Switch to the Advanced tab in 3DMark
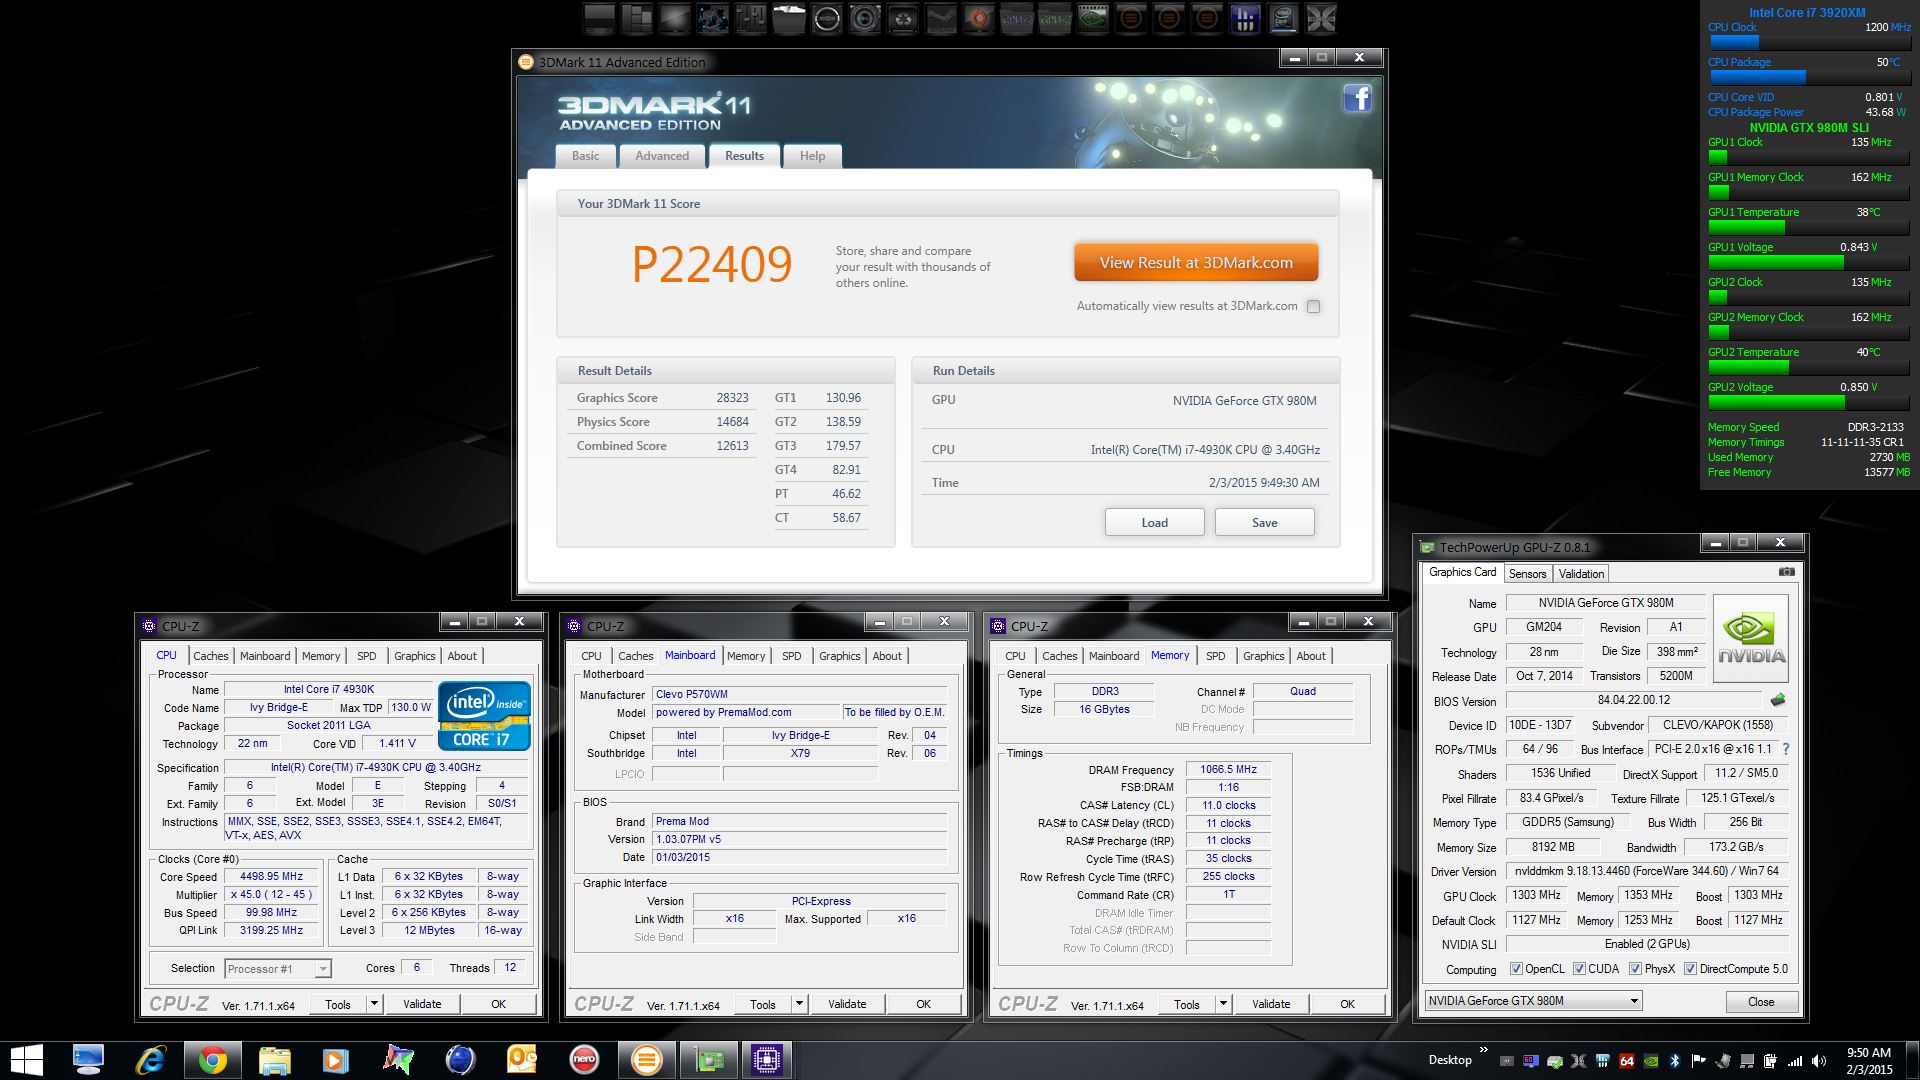This screenshot has height=1080, width=1920. tap(661, 156)
